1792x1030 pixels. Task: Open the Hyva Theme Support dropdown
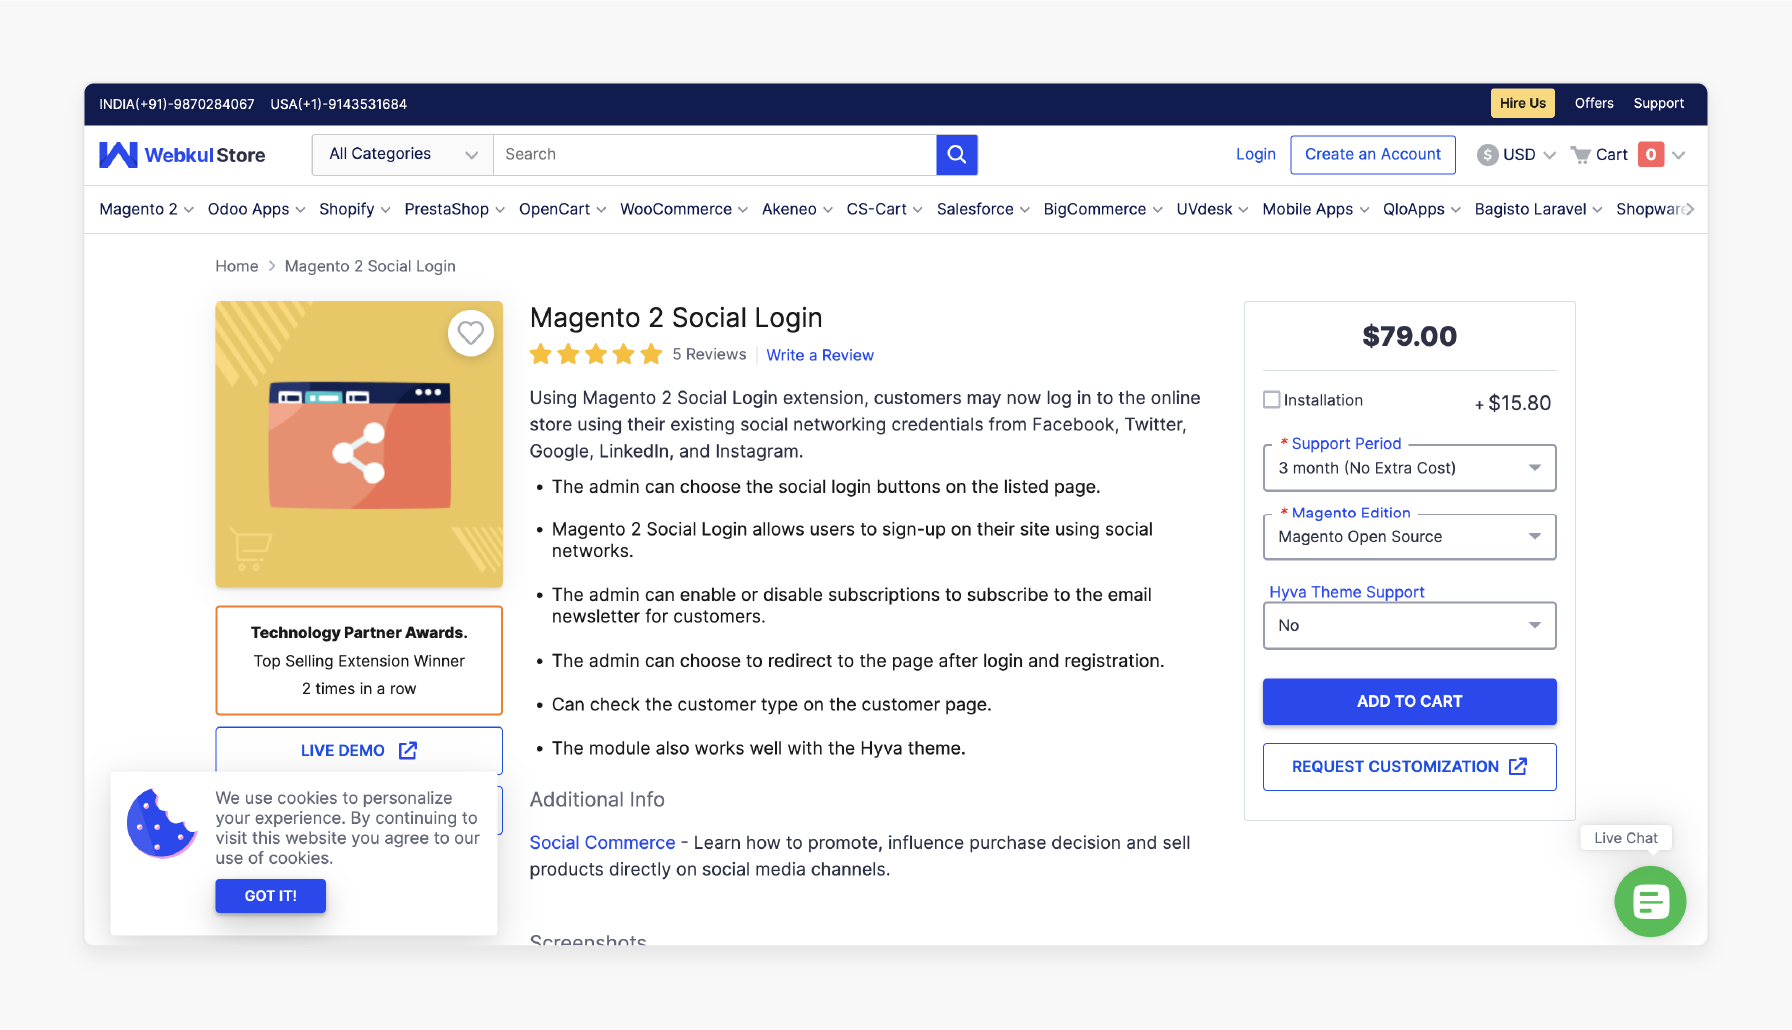(1410, 625)
